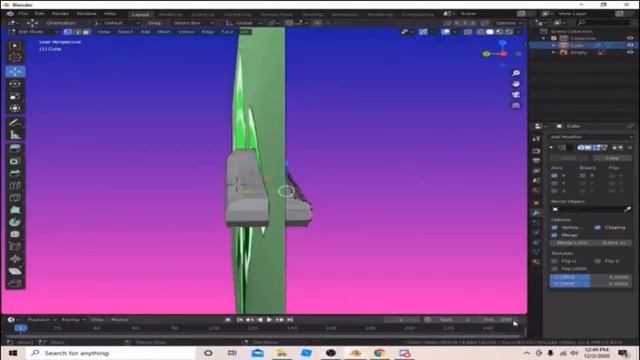The image size is (640, 360).
Task: Hide the Empty object in outliner
Action: [630, 53]
